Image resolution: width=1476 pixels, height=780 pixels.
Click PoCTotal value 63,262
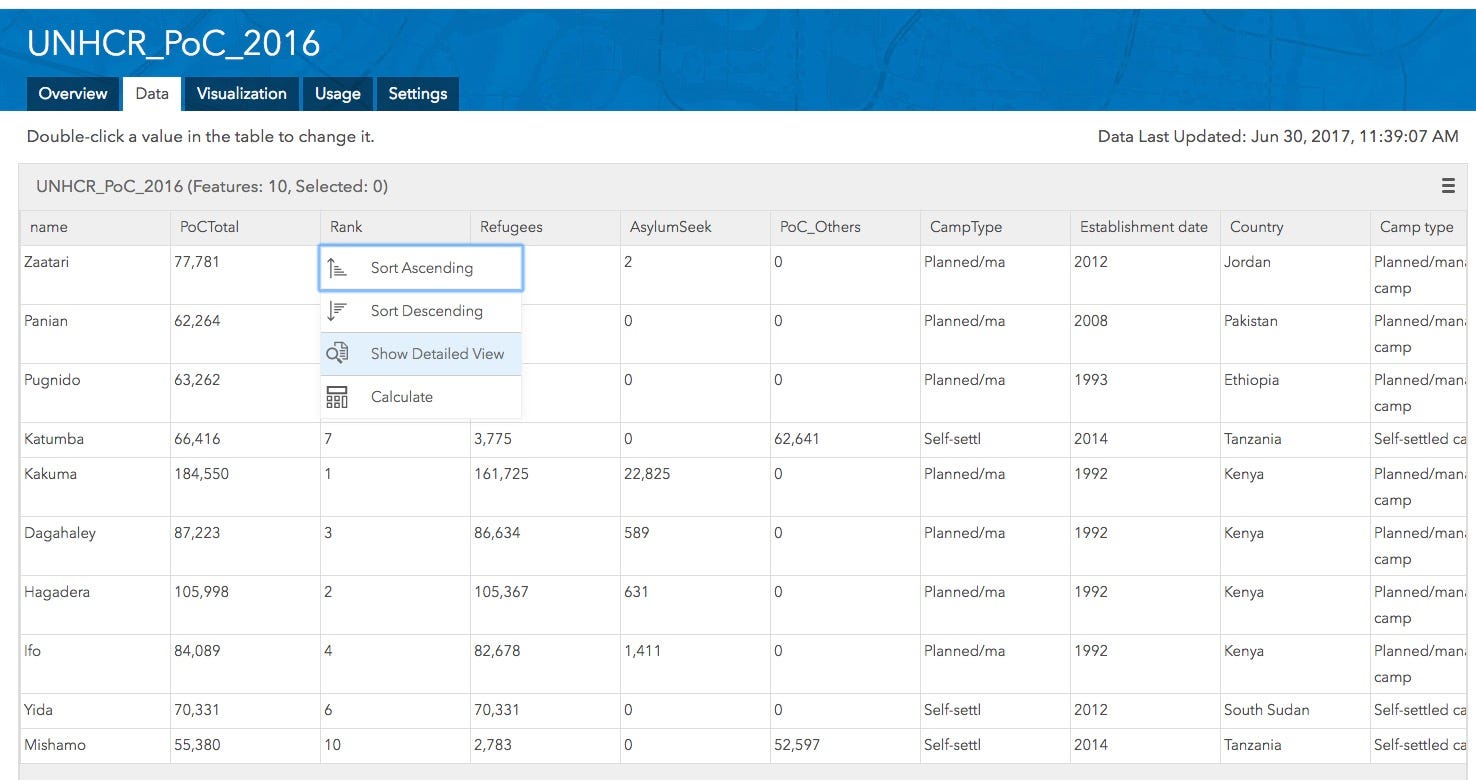coord(198,380)
